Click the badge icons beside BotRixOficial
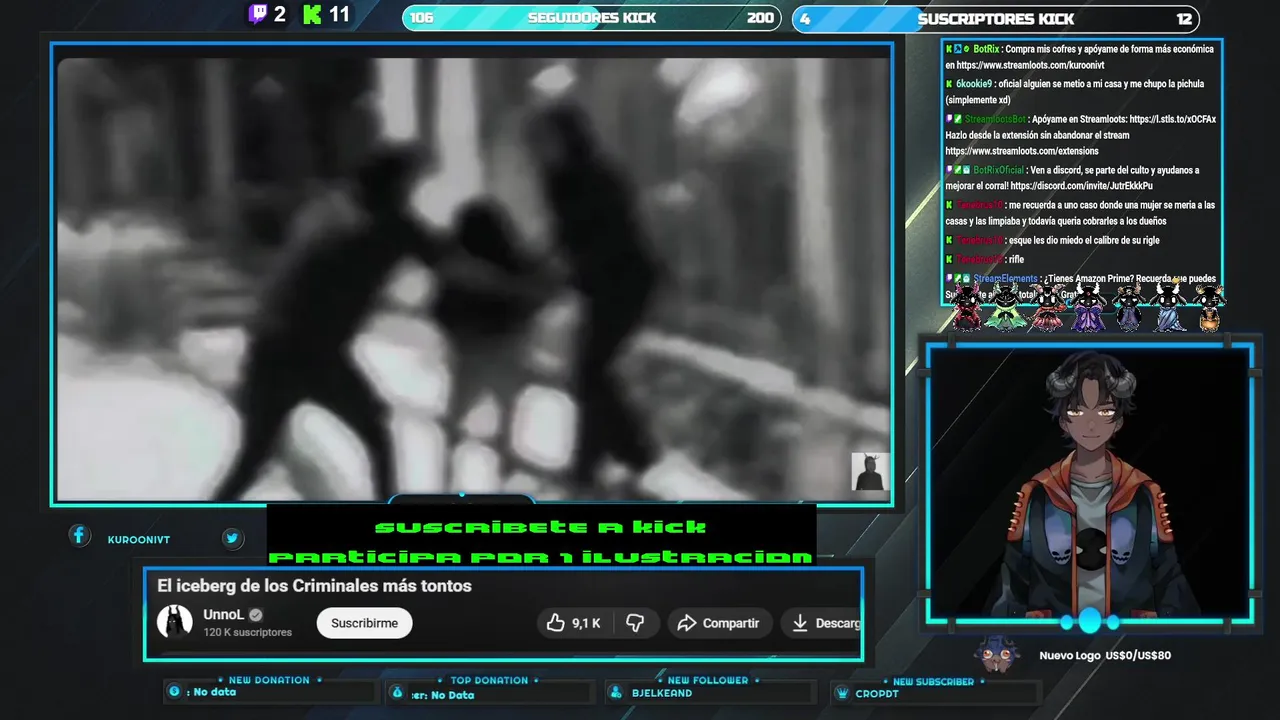The image size is (1280, 720). tap(958, 170)
